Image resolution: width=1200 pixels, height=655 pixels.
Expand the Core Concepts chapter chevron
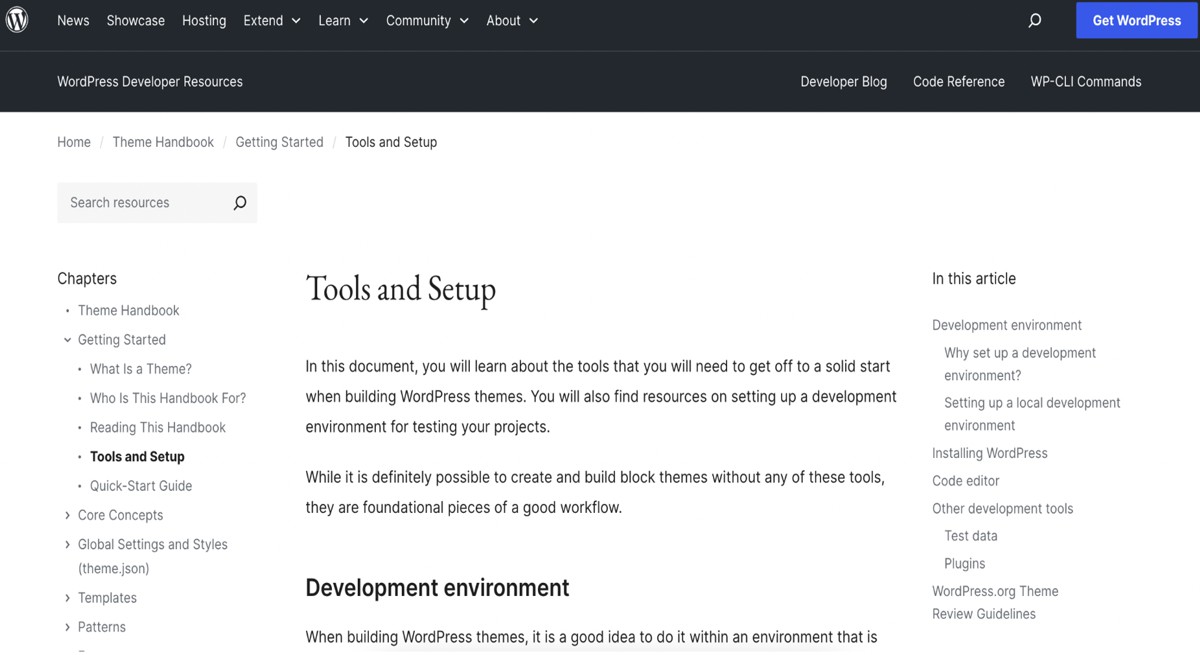coord(67,515)
